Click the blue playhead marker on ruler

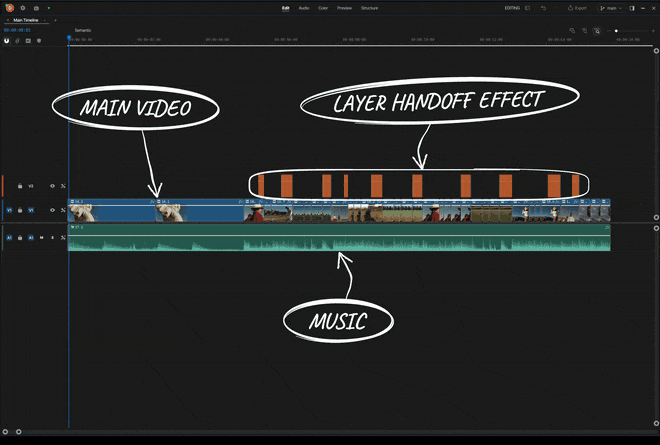tap(69, 38)
